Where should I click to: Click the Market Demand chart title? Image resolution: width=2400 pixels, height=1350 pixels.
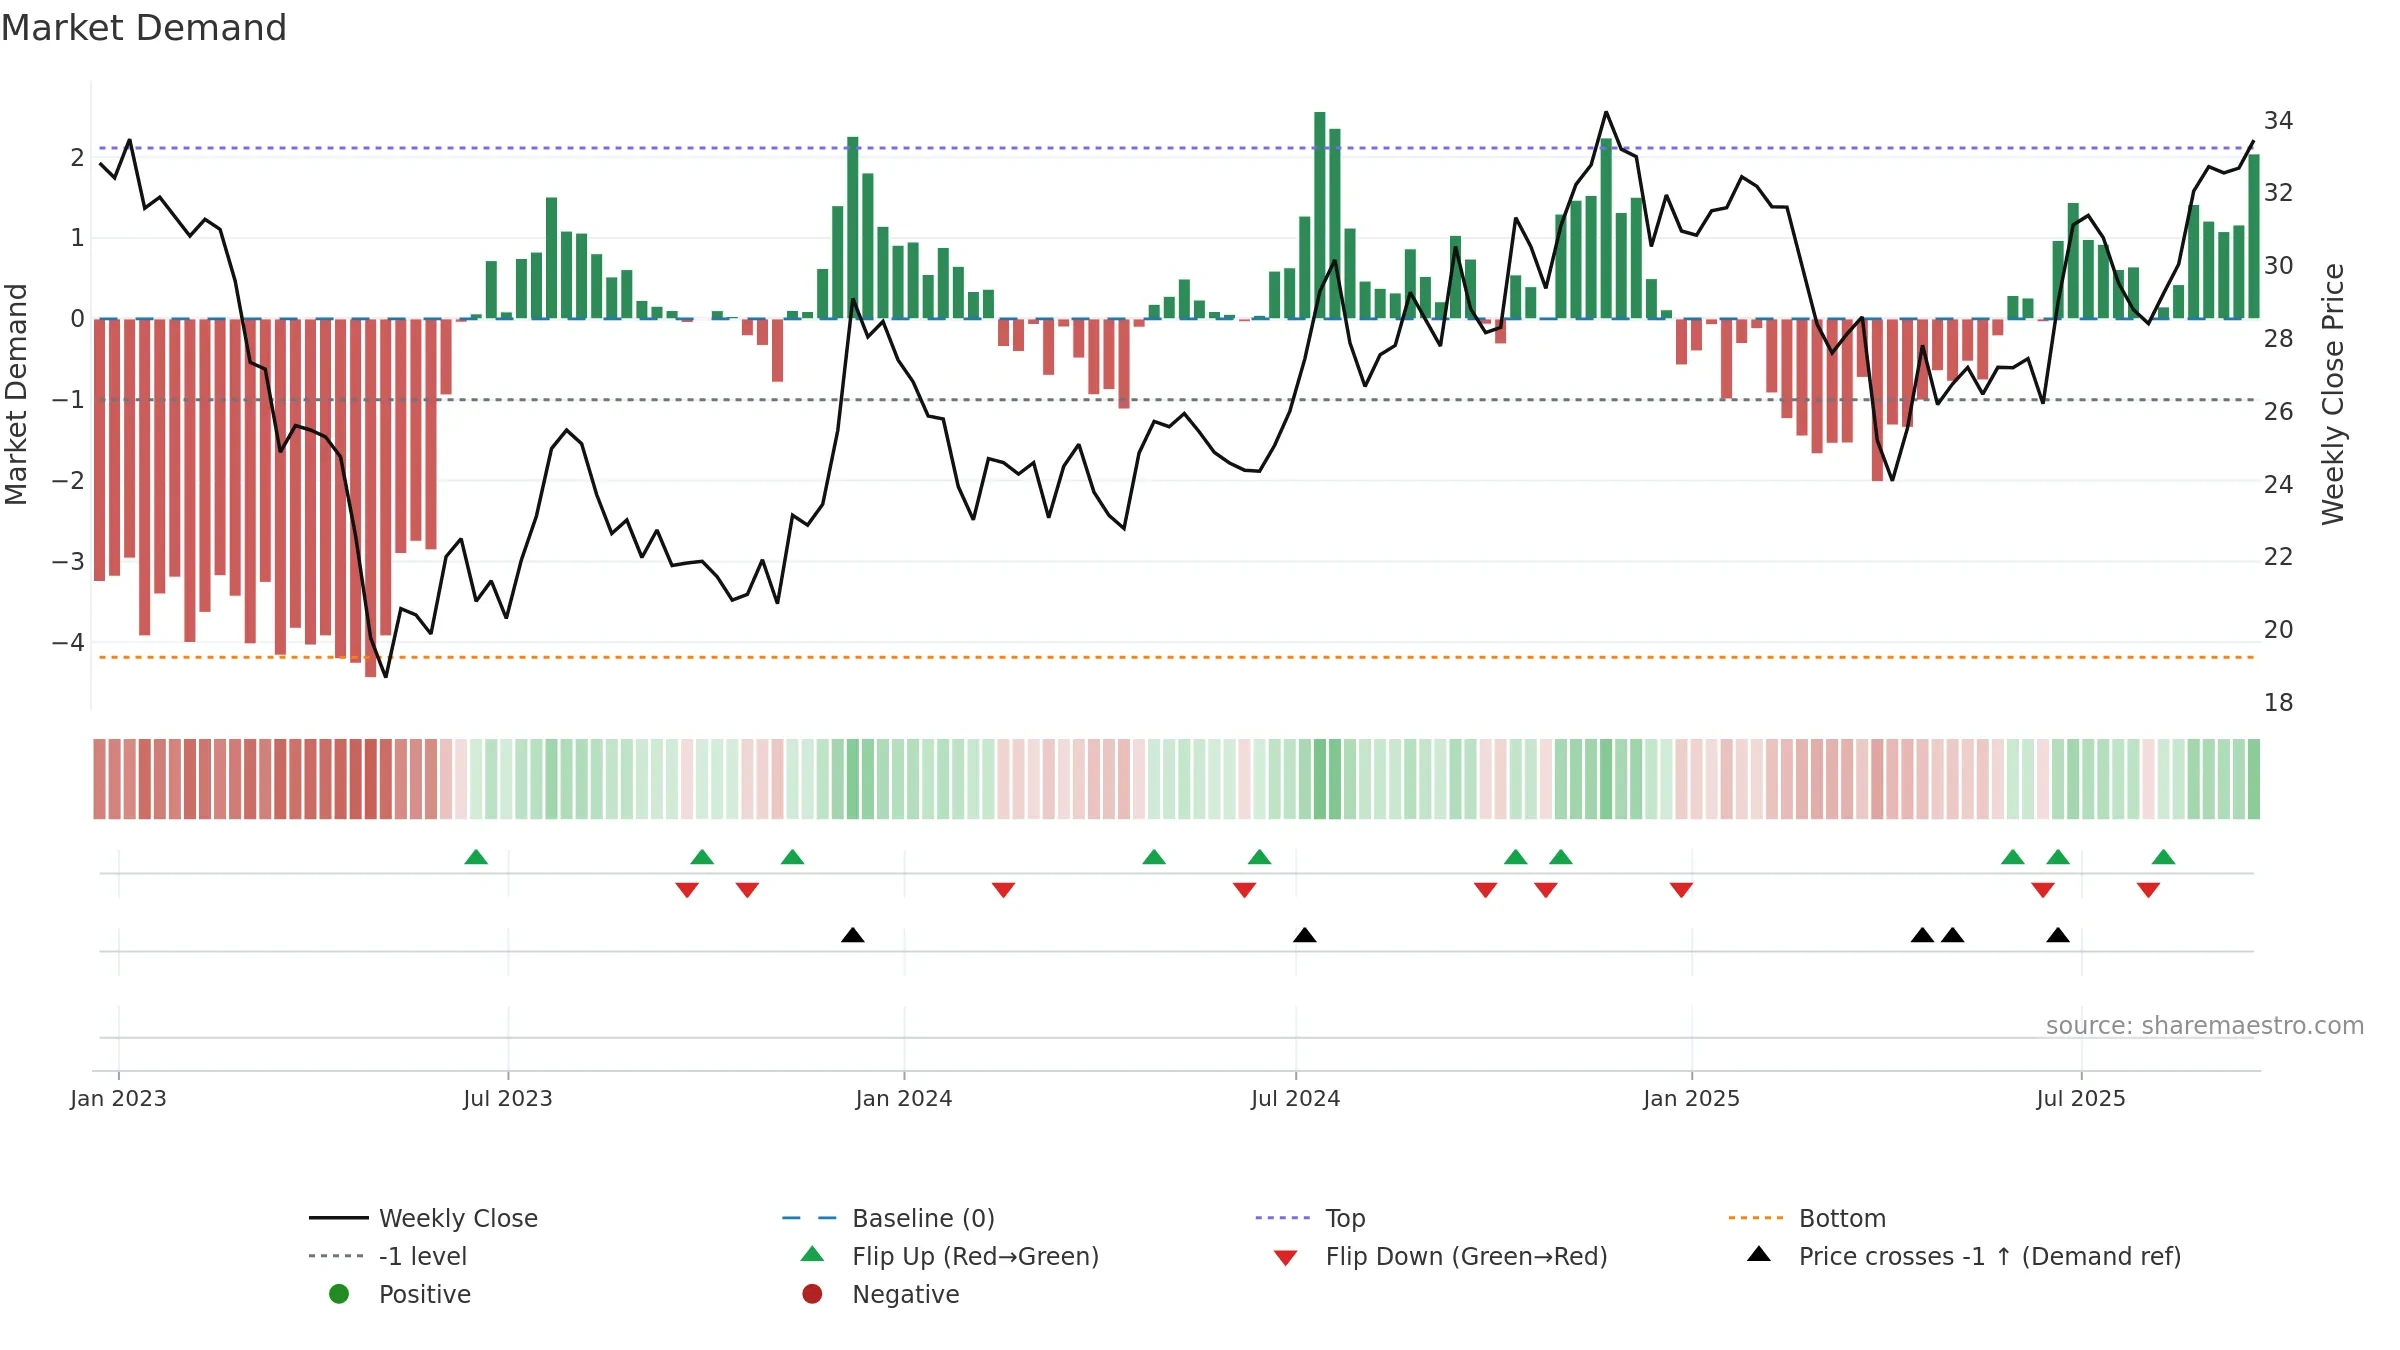(144, 28)
